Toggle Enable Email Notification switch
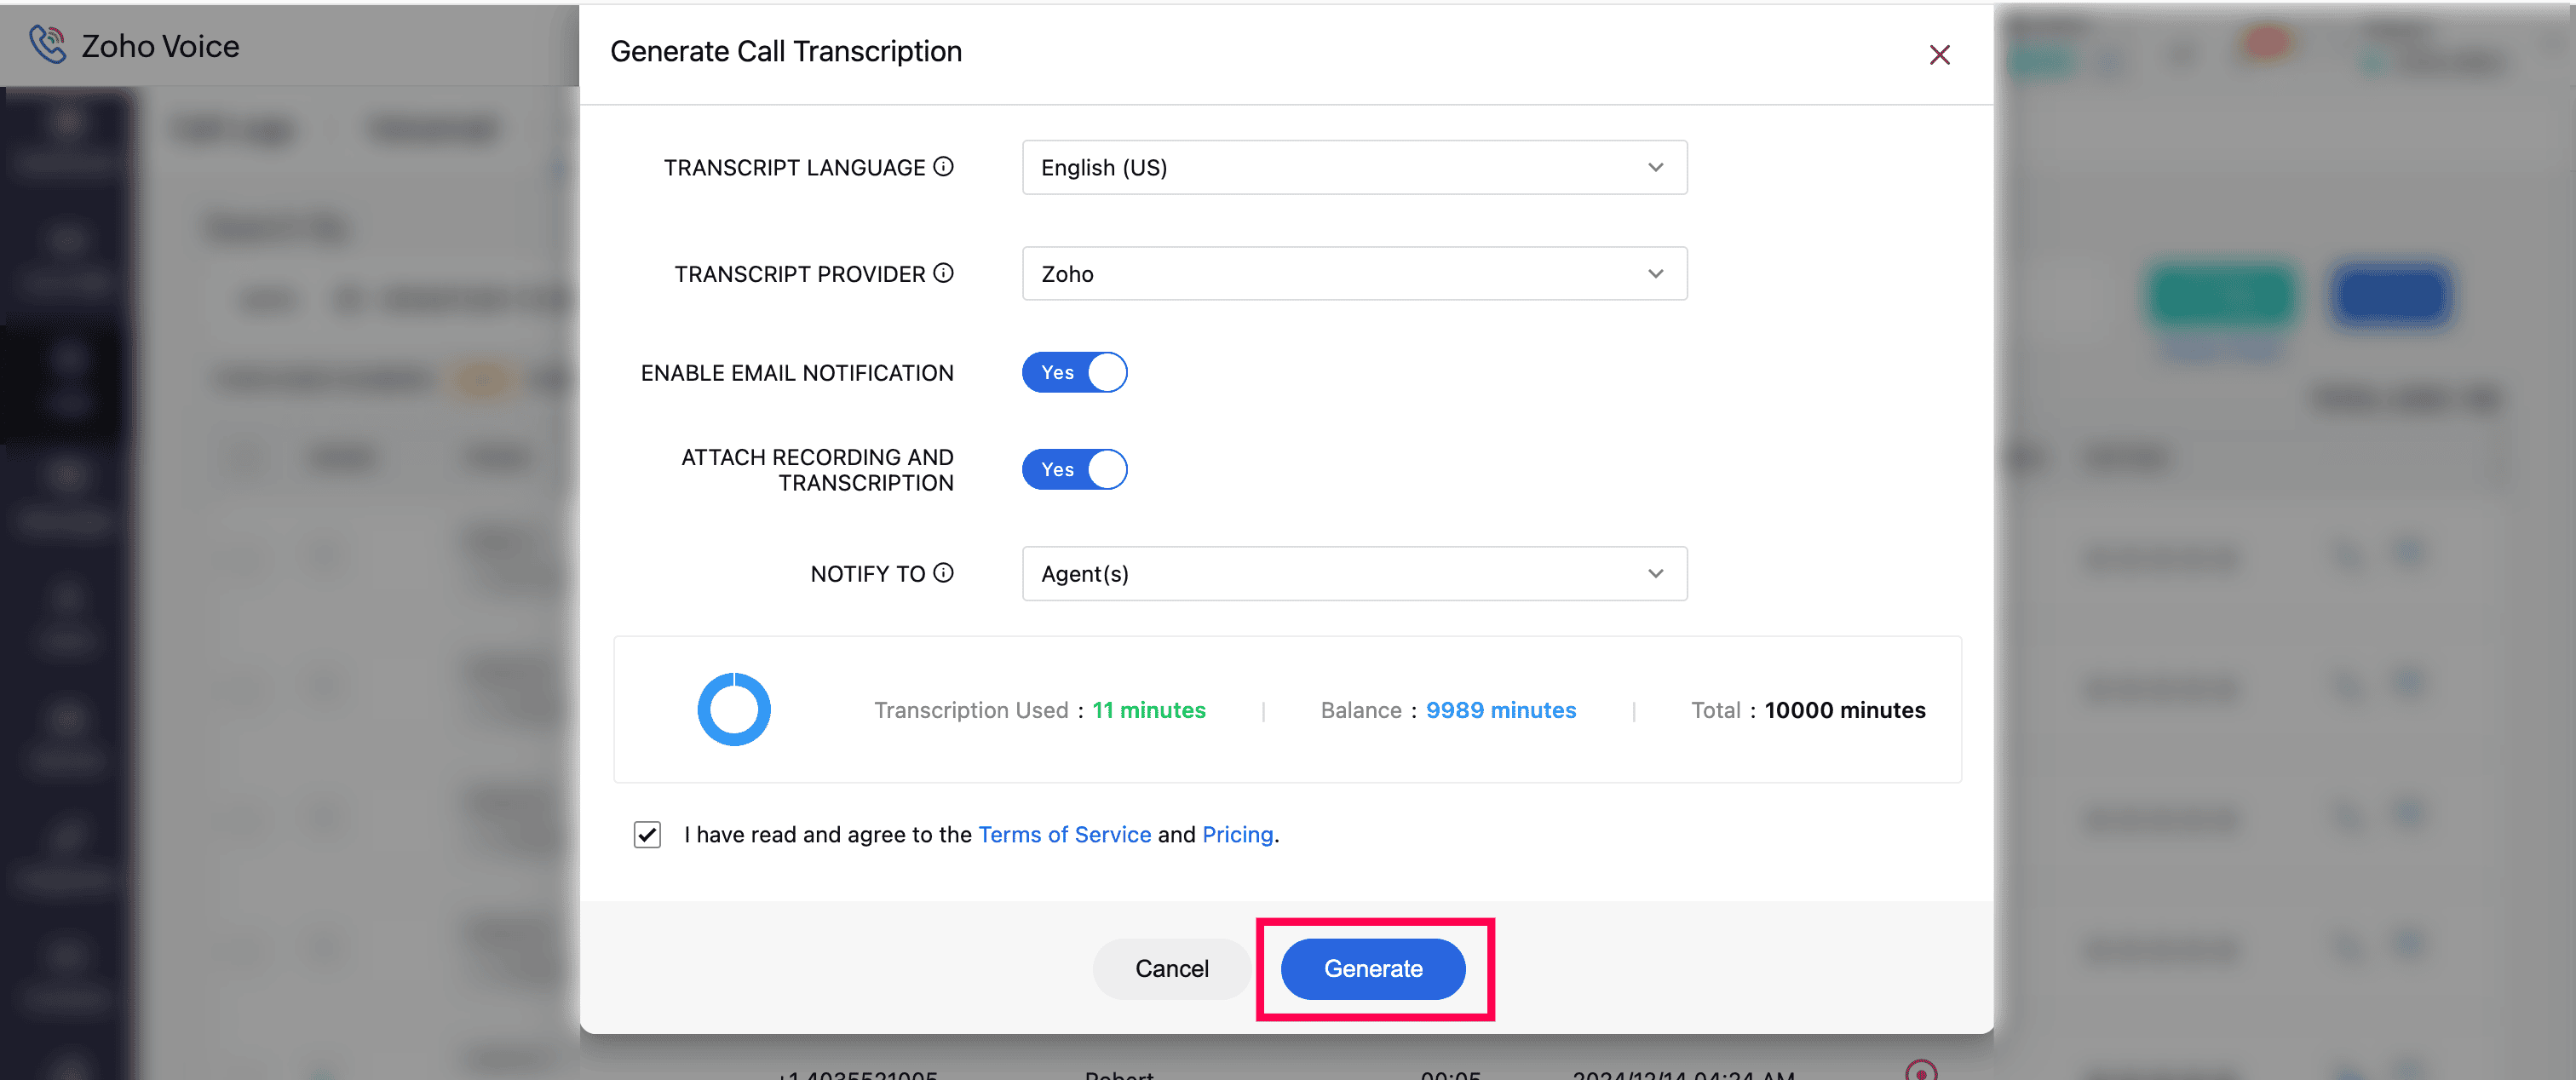Screen dimensions: 2576x1080 (1074, 372)
